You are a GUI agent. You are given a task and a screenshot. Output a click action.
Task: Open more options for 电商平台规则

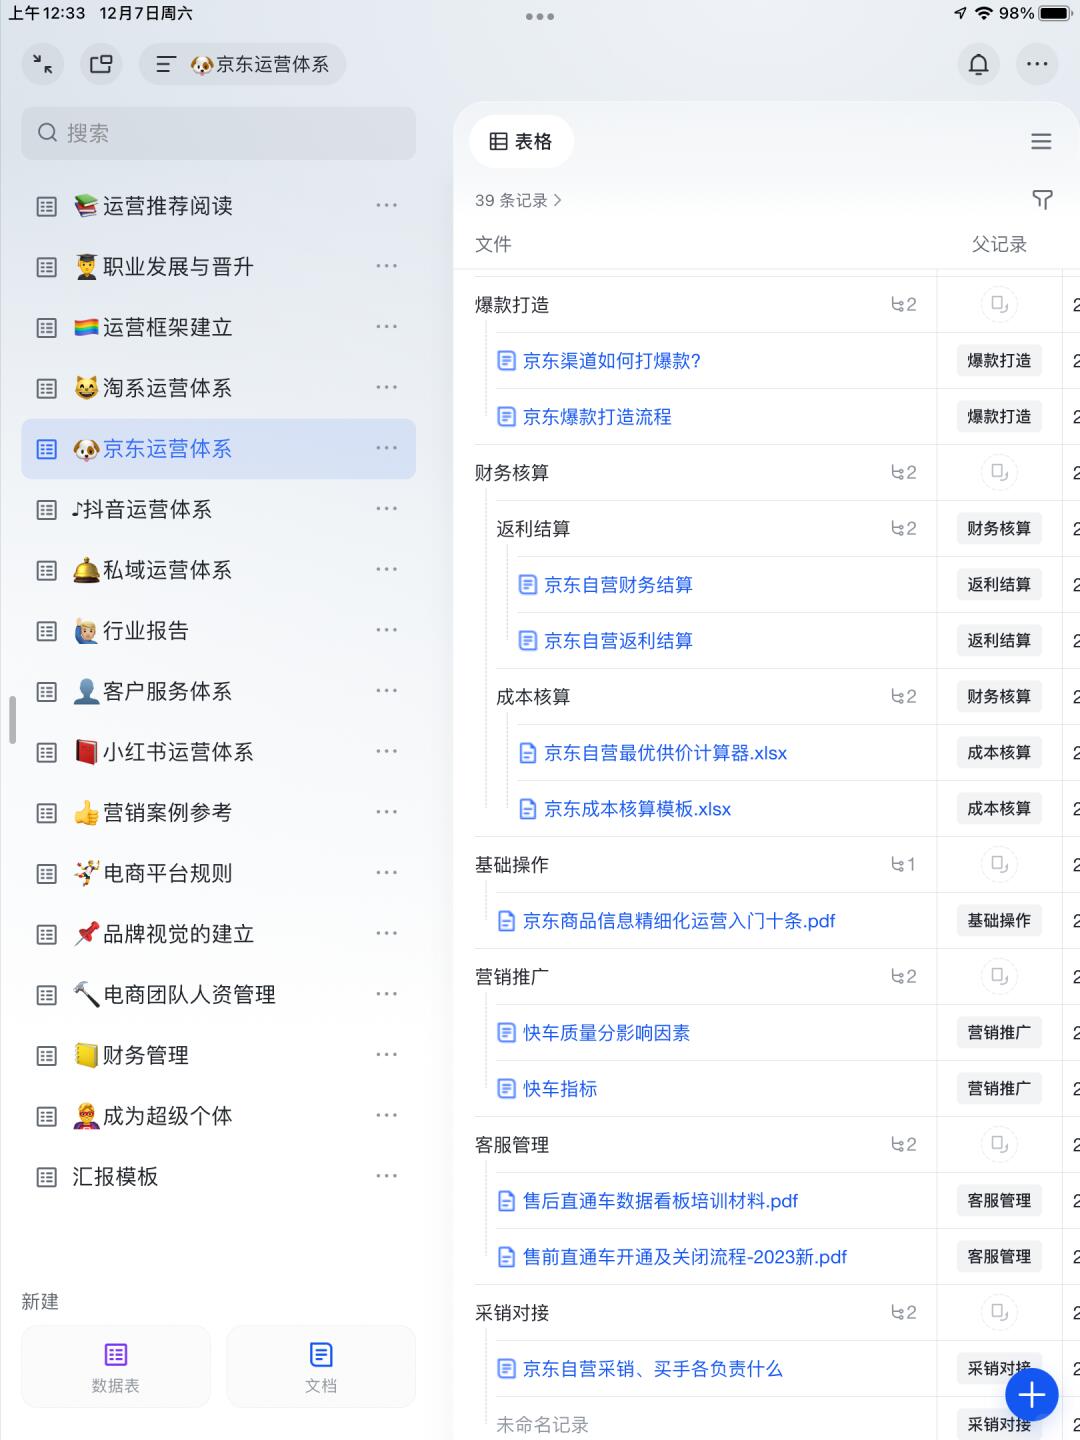coord(387,873)
